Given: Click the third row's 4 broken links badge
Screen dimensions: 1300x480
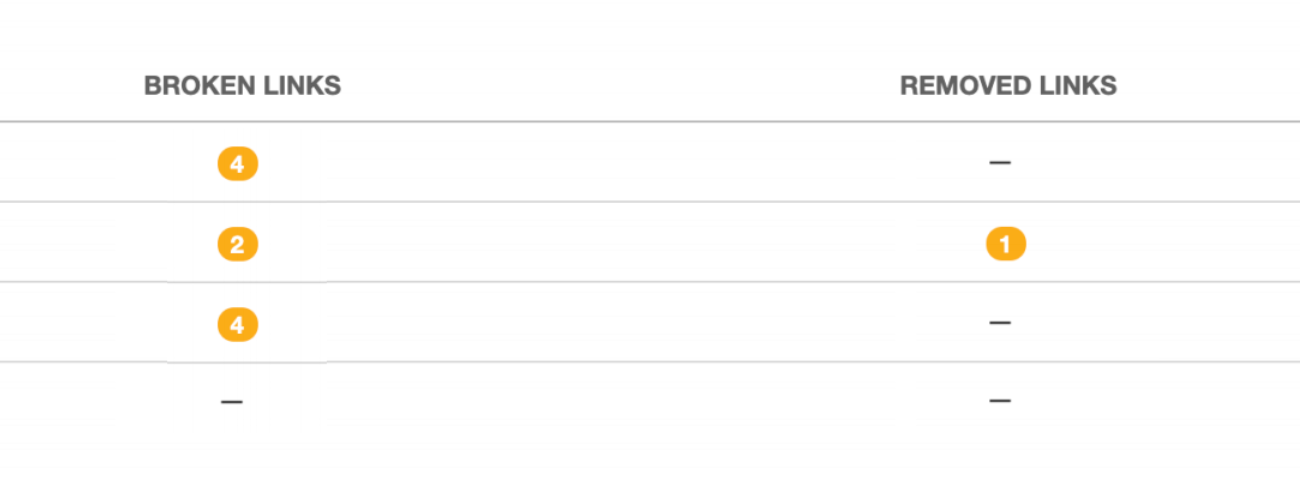Looking at the screenshot, I should [237, 324].
